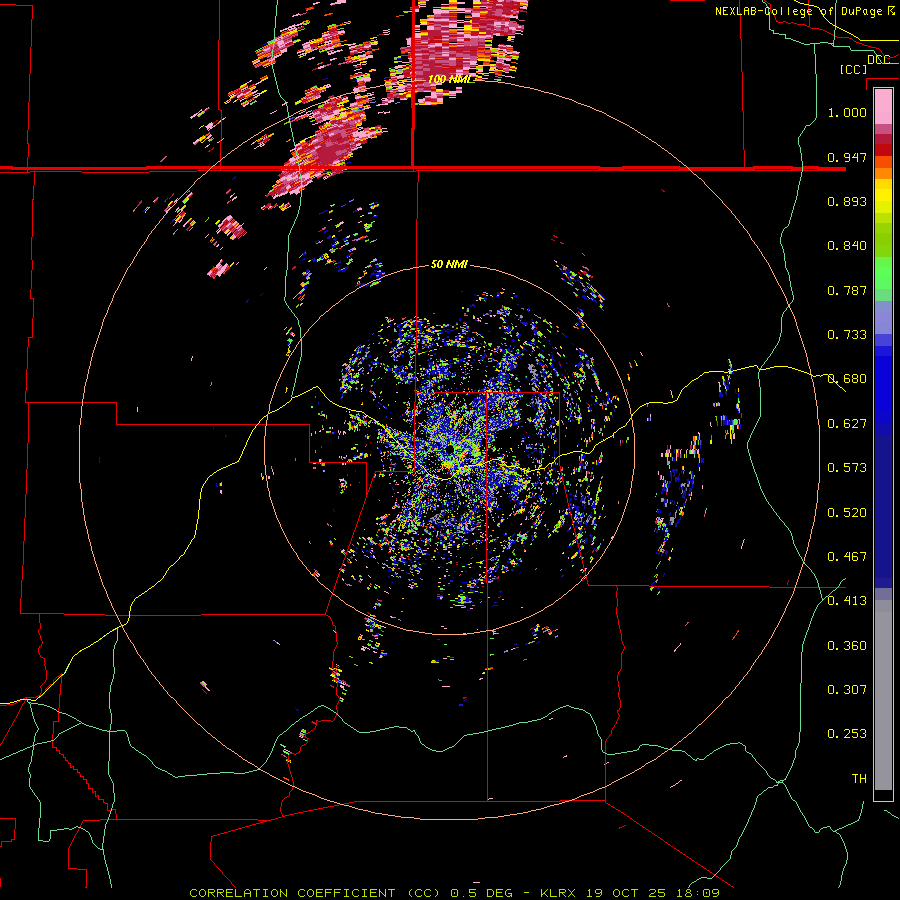Screen dimensions: 900x900
Task: Select the 1.000 color scale value
Action: point(847,112)
